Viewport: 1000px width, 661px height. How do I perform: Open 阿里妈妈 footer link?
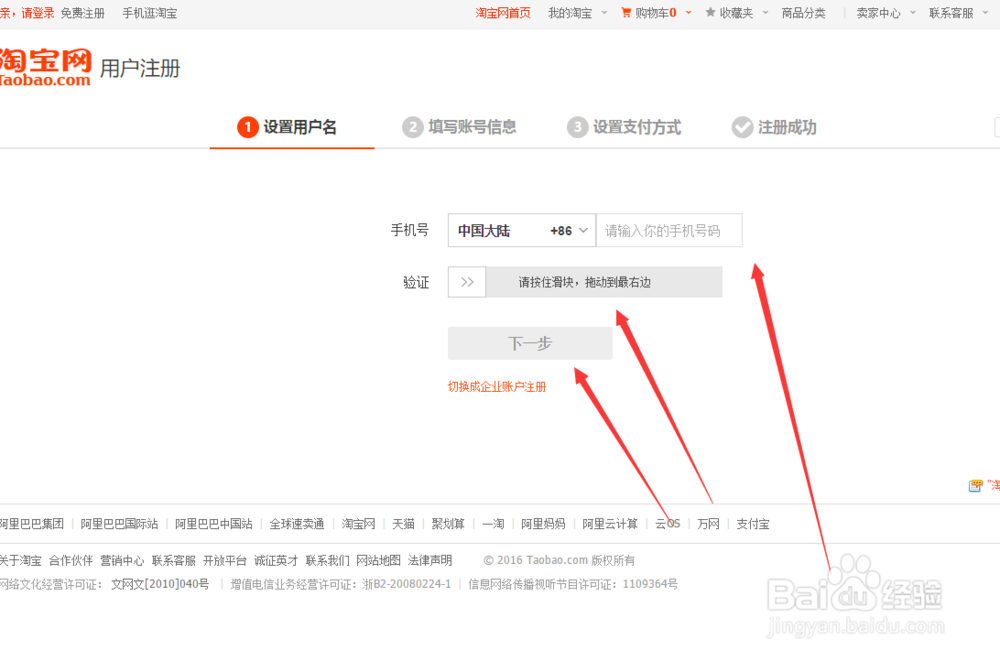543,524
